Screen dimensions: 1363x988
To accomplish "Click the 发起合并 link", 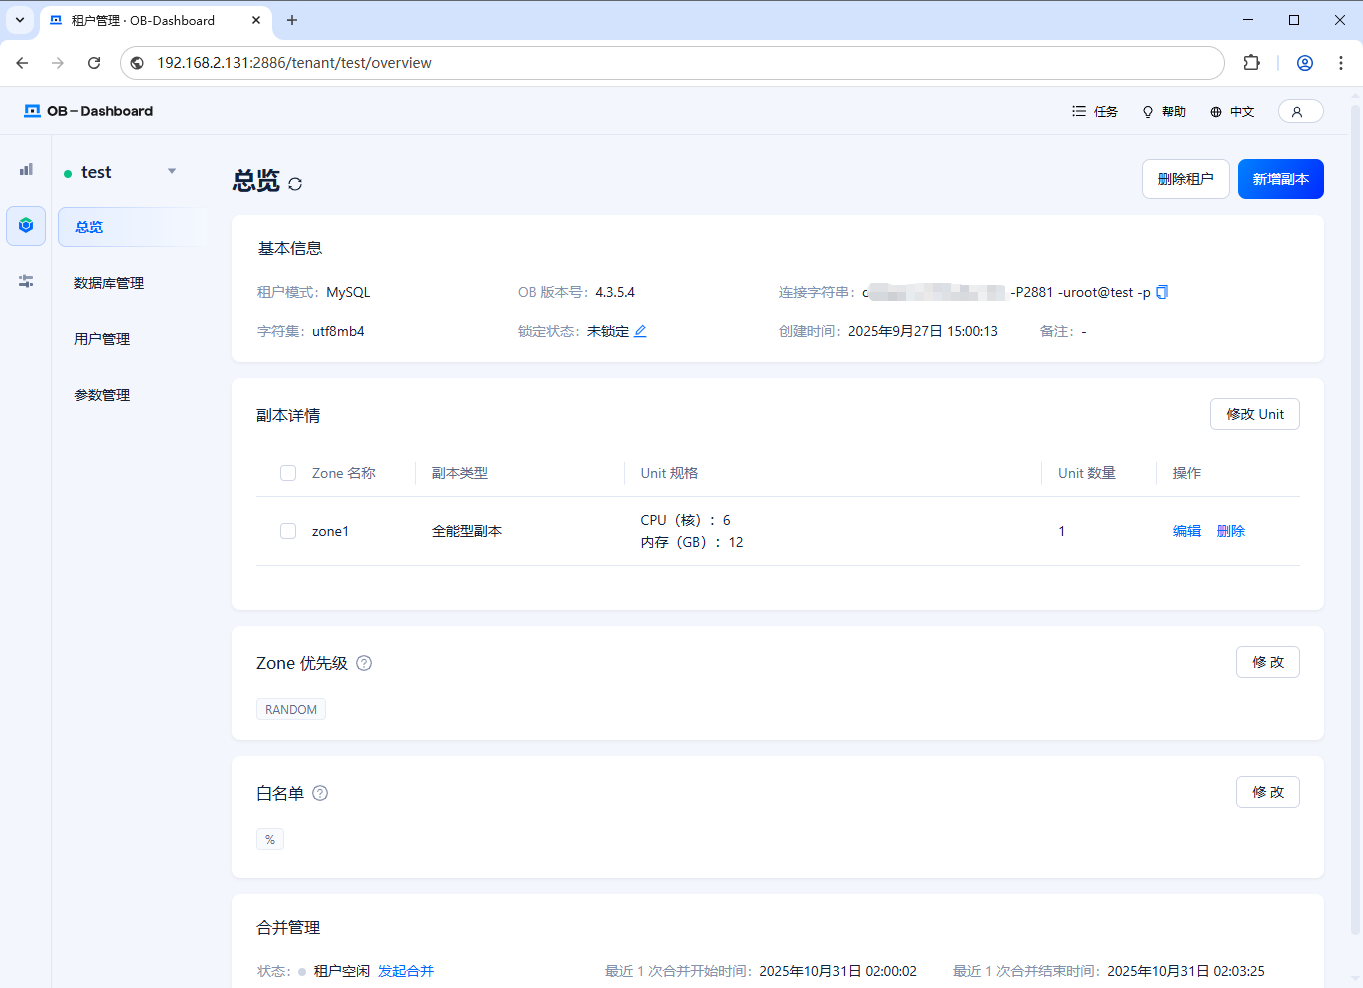I will click(406, 971).
